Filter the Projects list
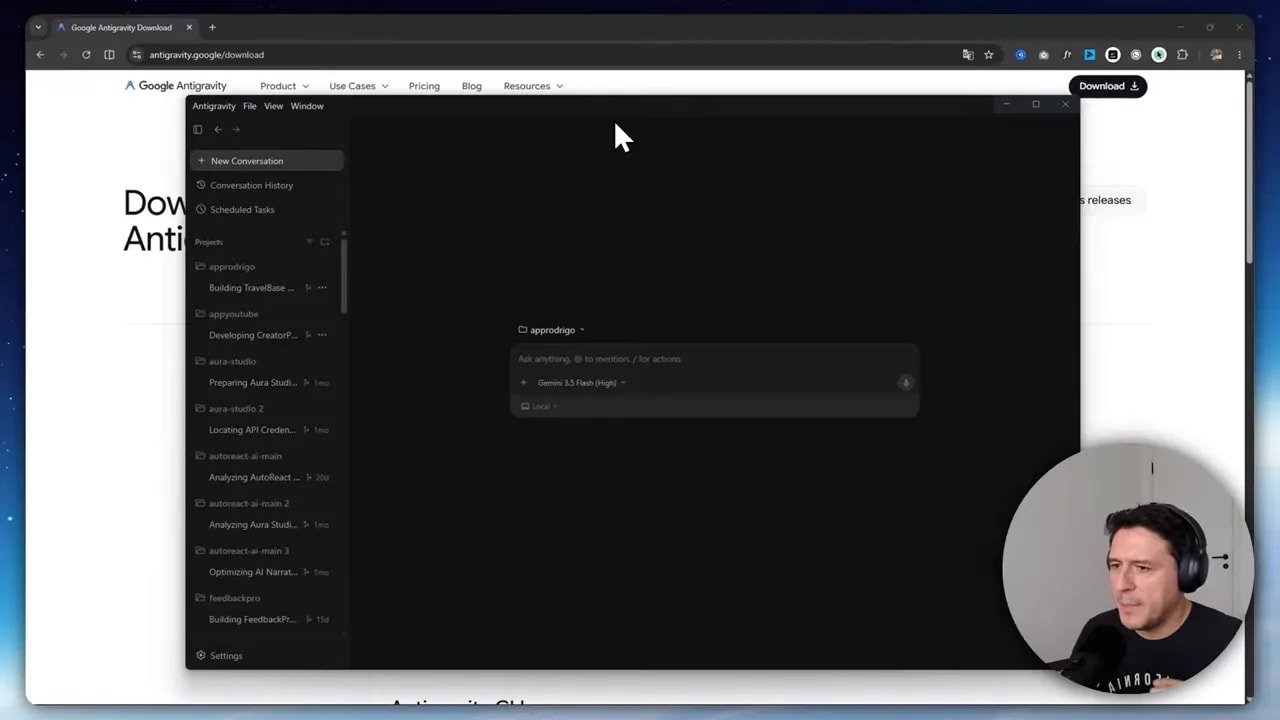 (x=309, y=242)
